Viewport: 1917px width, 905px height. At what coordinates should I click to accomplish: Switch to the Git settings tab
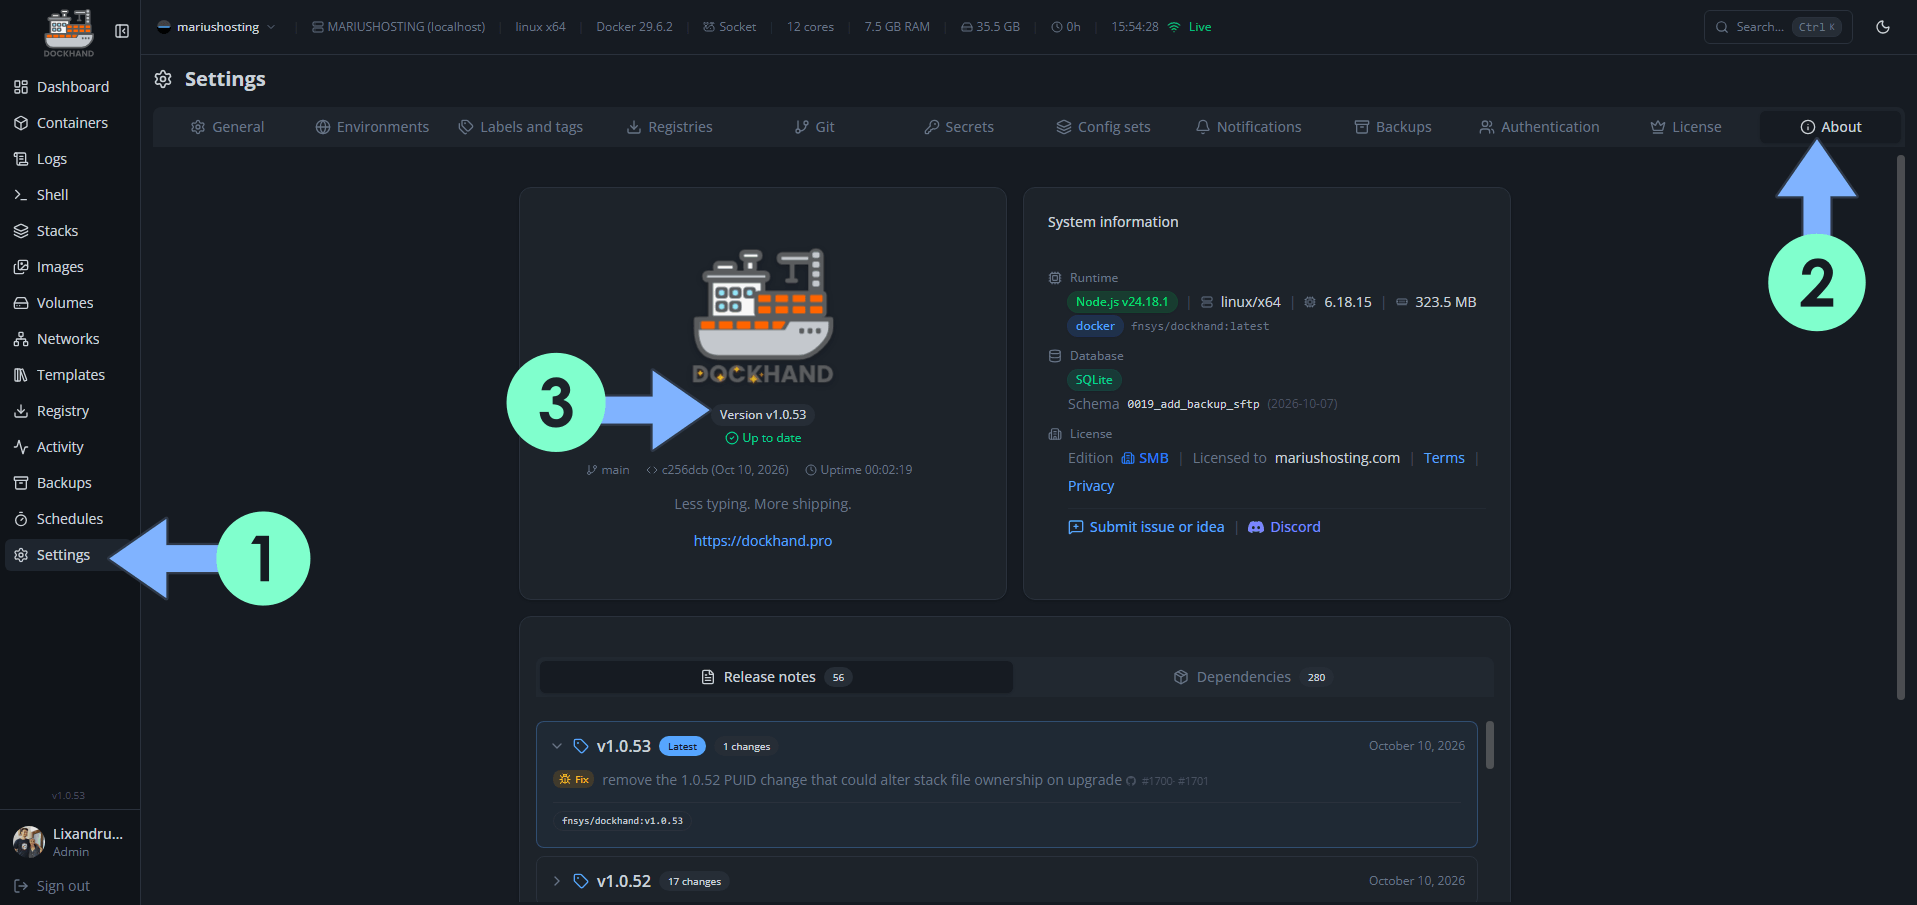click(815, 127)
